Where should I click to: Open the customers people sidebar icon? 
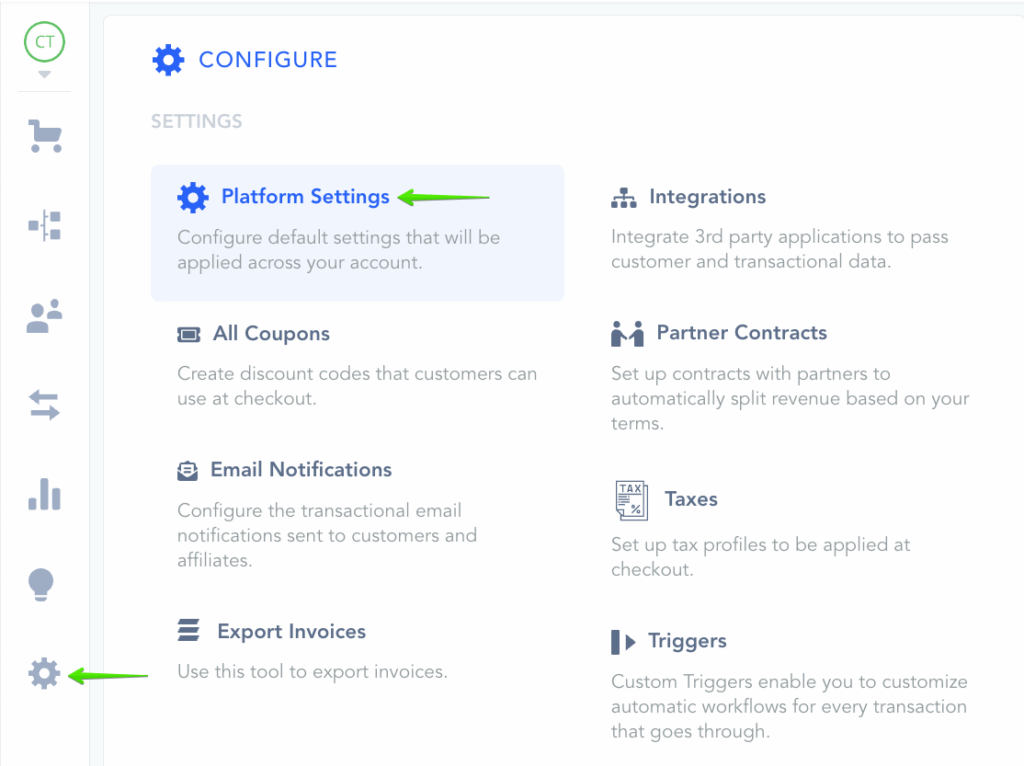coord(45,316)
